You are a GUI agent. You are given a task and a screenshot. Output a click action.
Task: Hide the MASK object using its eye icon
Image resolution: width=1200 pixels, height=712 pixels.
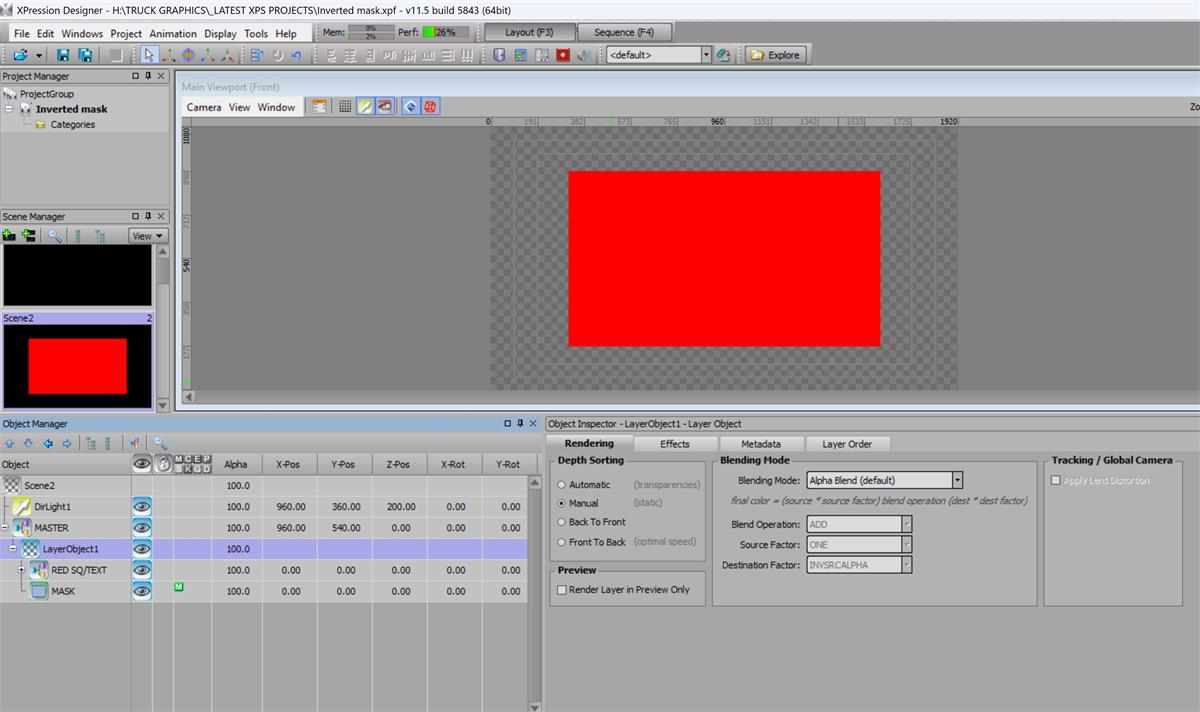142,591
